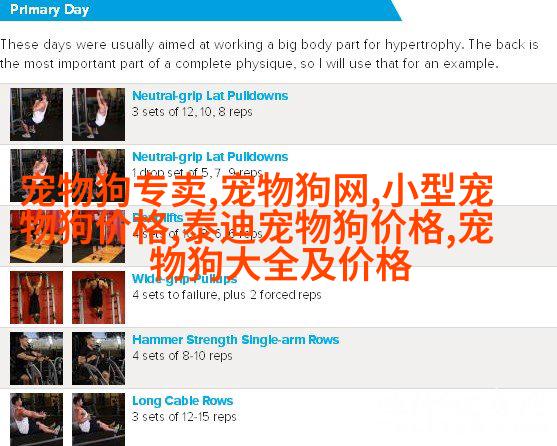View second Hammer Strength Rows thumbnail
Viewport: 557px width, 446px height.
(98, 359)
